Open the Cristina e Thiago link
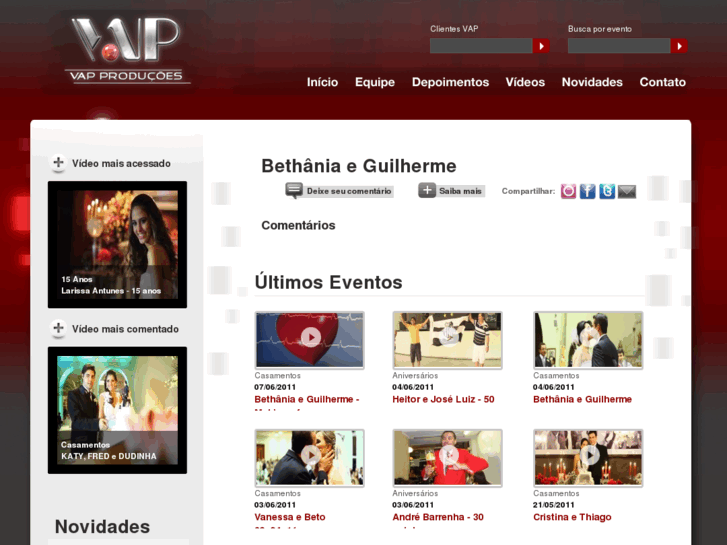727x545 pixels. coord(572,517)
